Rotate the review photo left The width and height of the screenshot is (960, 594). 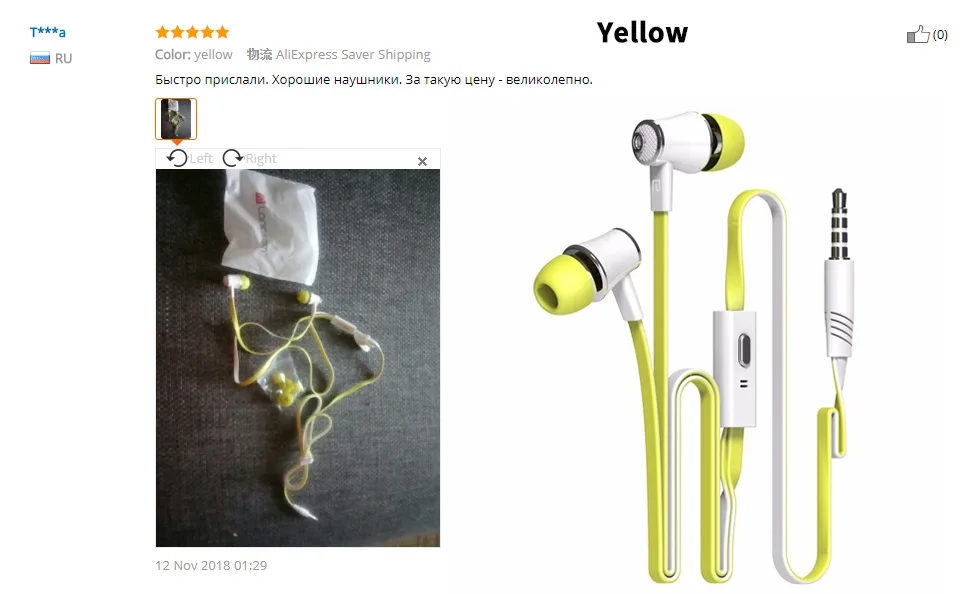(x=177, y=158)
